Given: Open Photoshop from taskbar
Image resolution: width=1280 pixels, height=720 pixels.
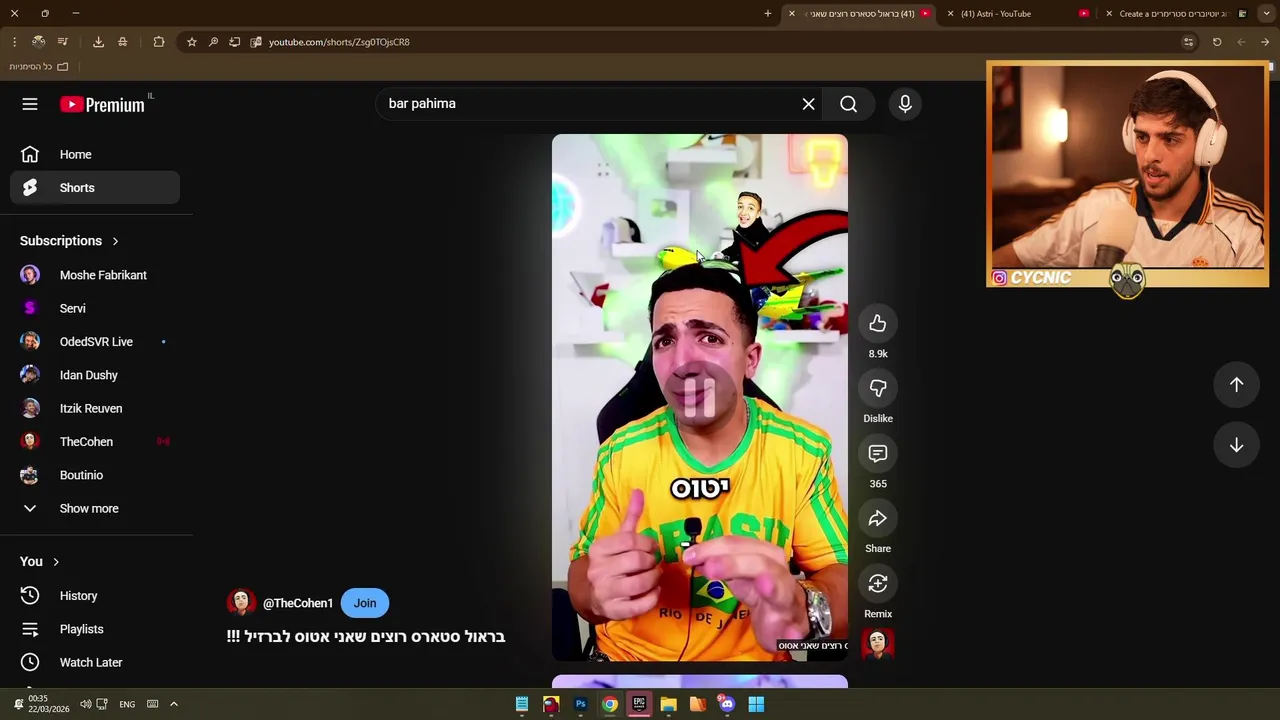Looking at the screenshot, I should [580, 704].
